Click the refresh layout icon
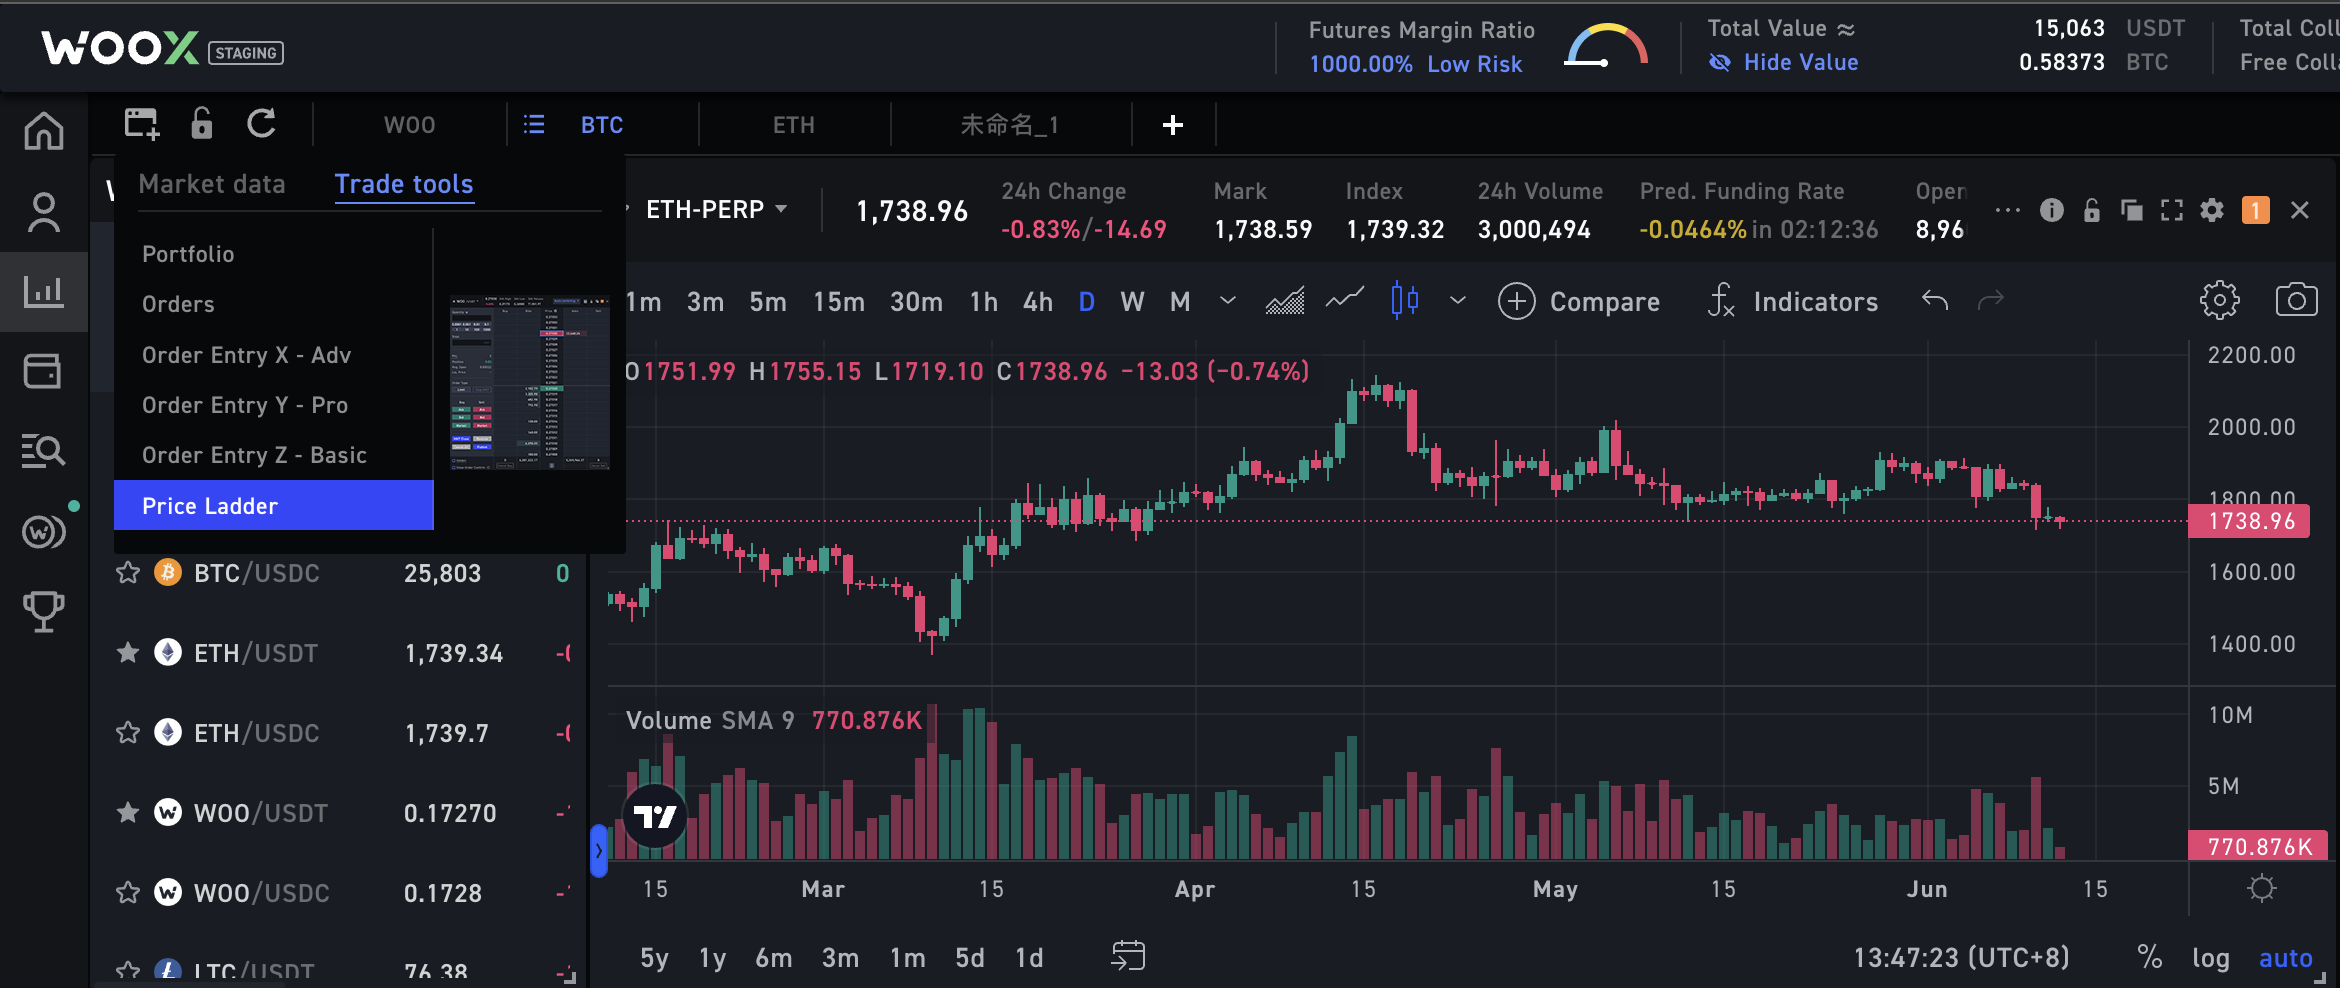Viewport: 2340px width, 988px height. [262, 123]
